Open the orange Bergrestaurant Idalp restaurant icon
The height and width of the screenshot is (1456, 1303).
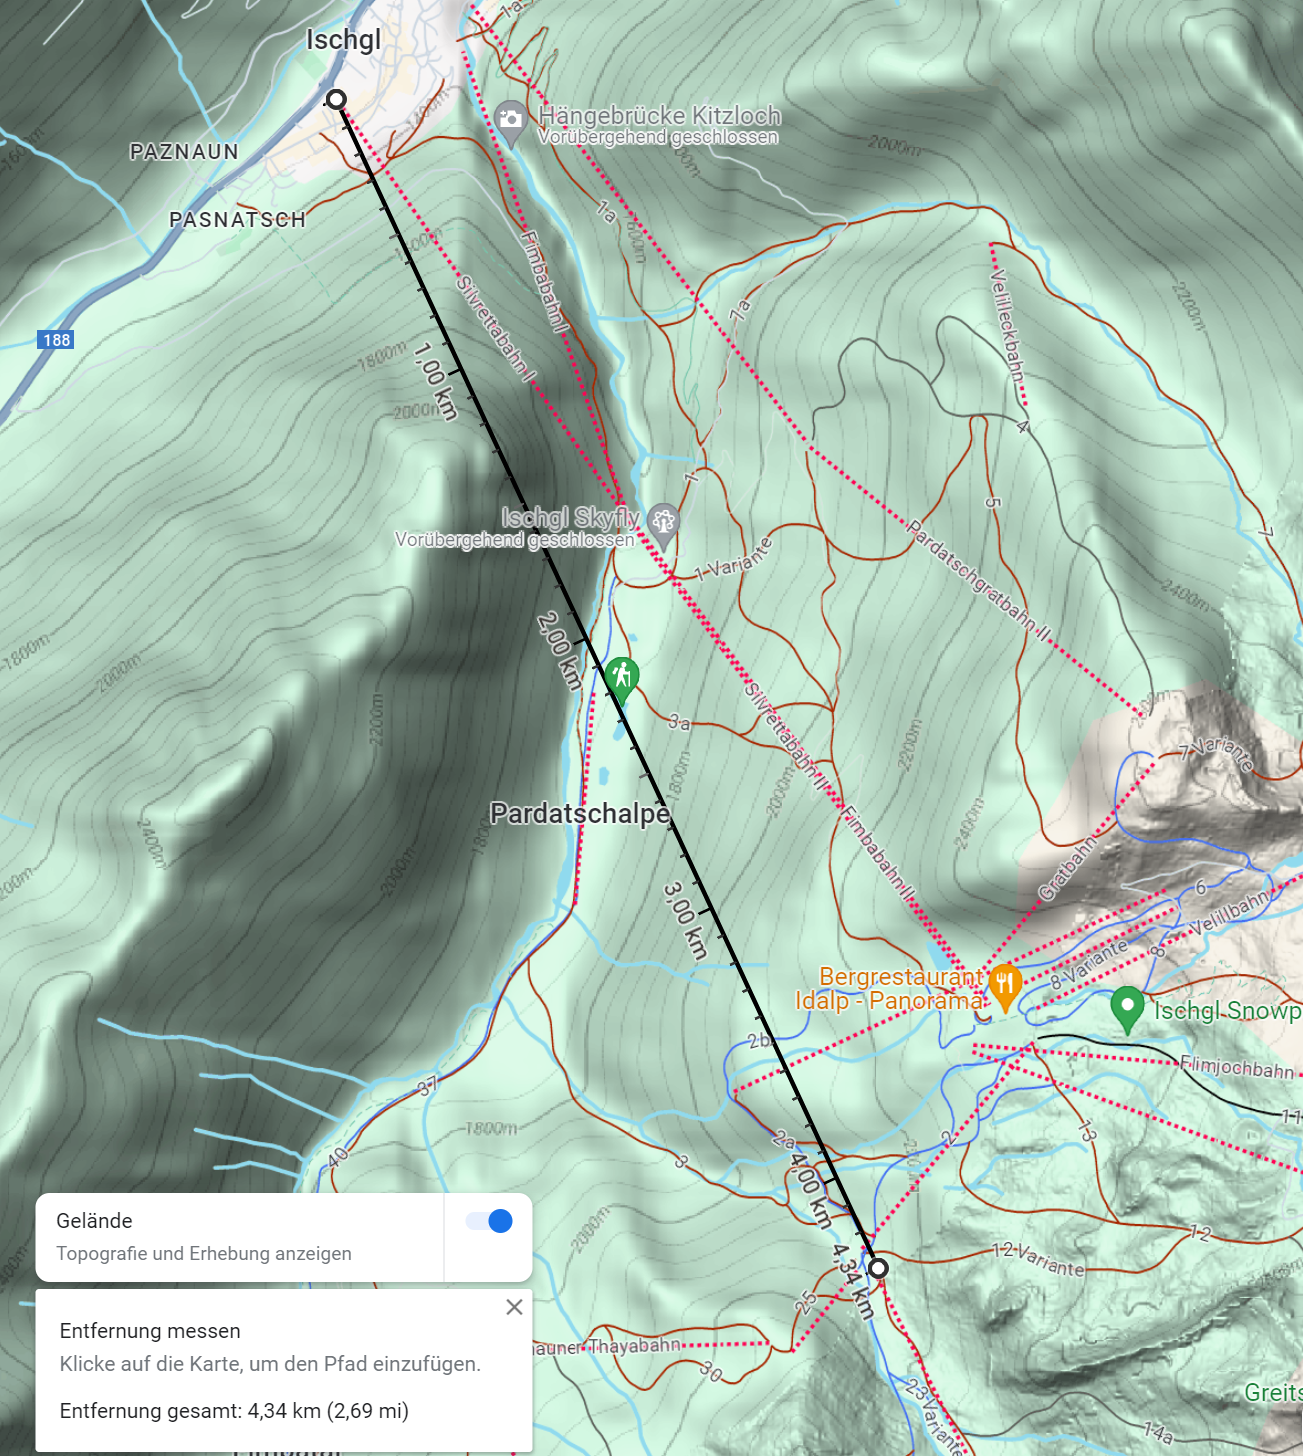[x=1004, y=984]
